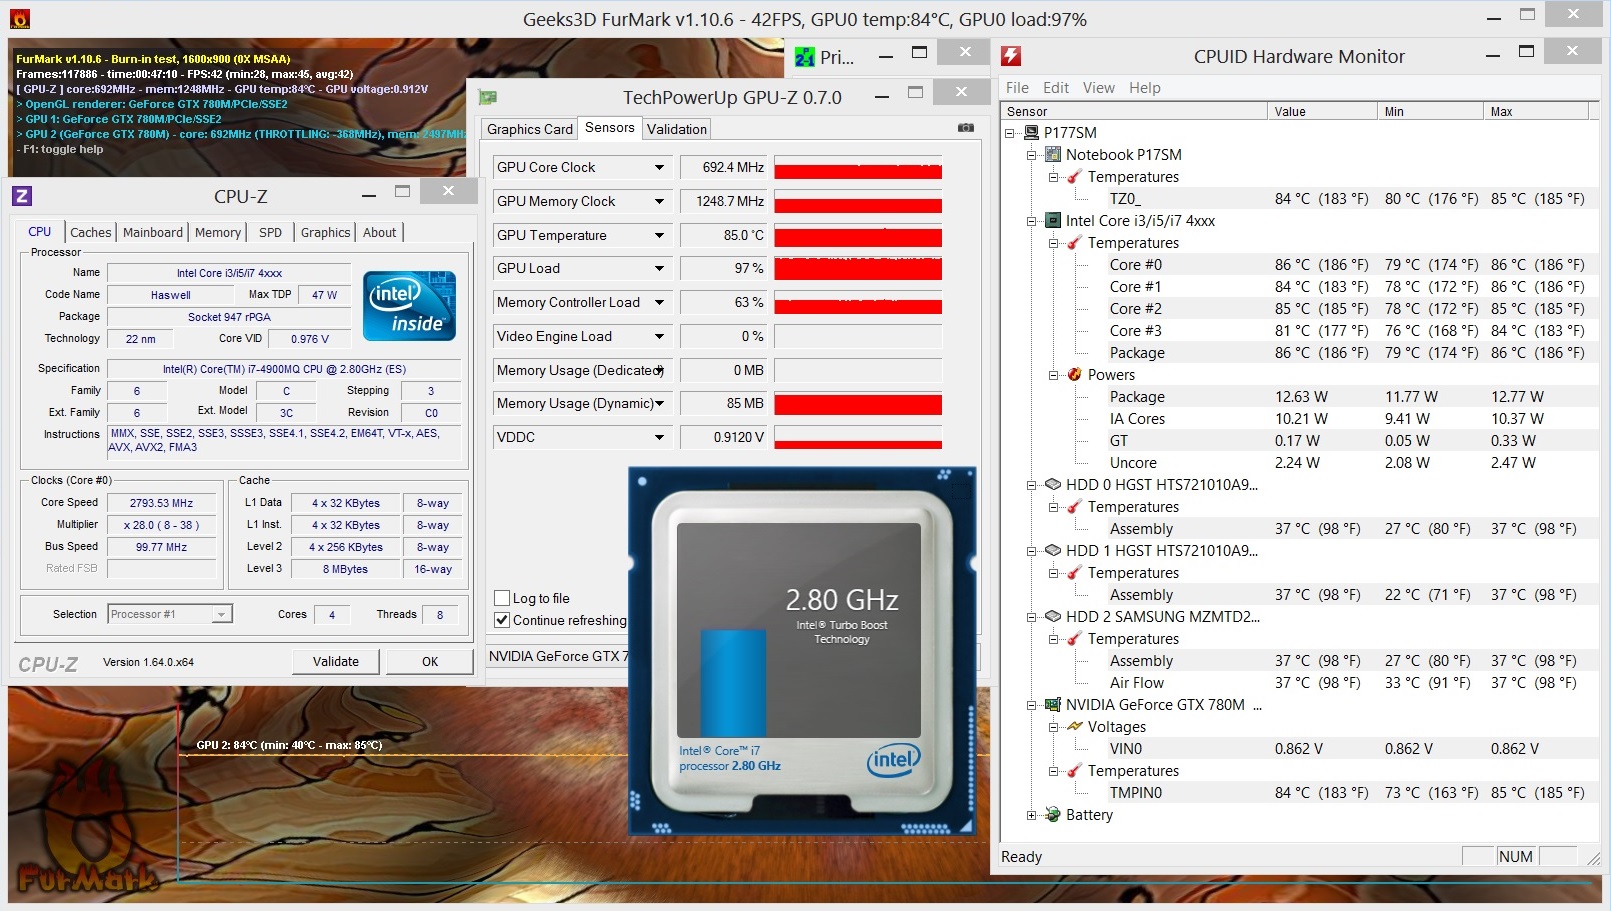Click thermometer icon under Notebook P17SM

(1075, 176)
